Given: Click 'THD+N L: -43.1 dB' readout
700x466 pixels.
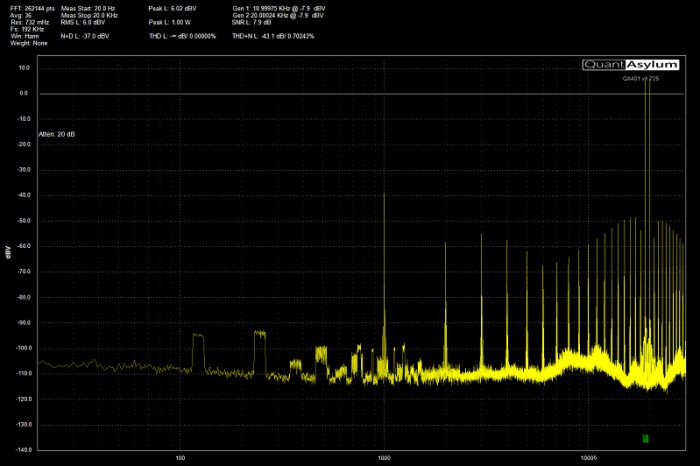Looking at the screenshot, I should tap(273, 36).
